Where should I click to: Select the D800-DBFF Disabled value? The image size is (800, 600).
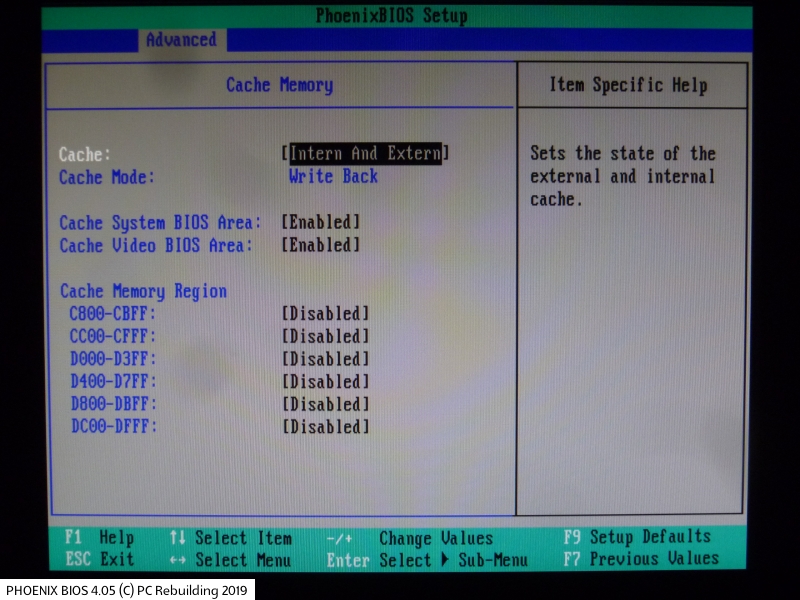[325, 405]
